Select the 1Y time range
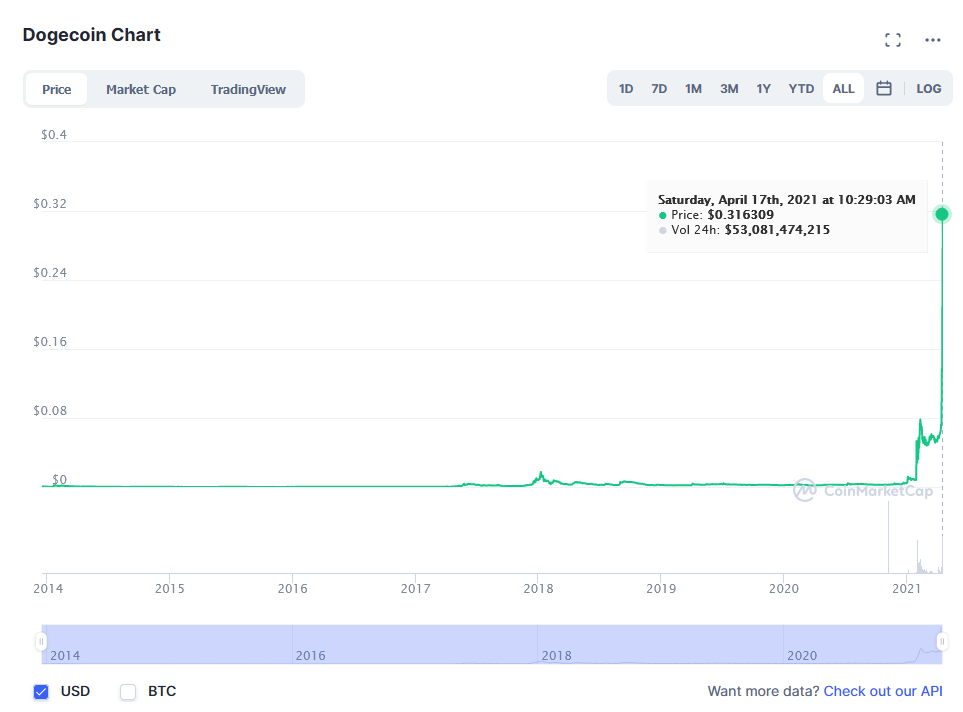 tap(763, 88)
